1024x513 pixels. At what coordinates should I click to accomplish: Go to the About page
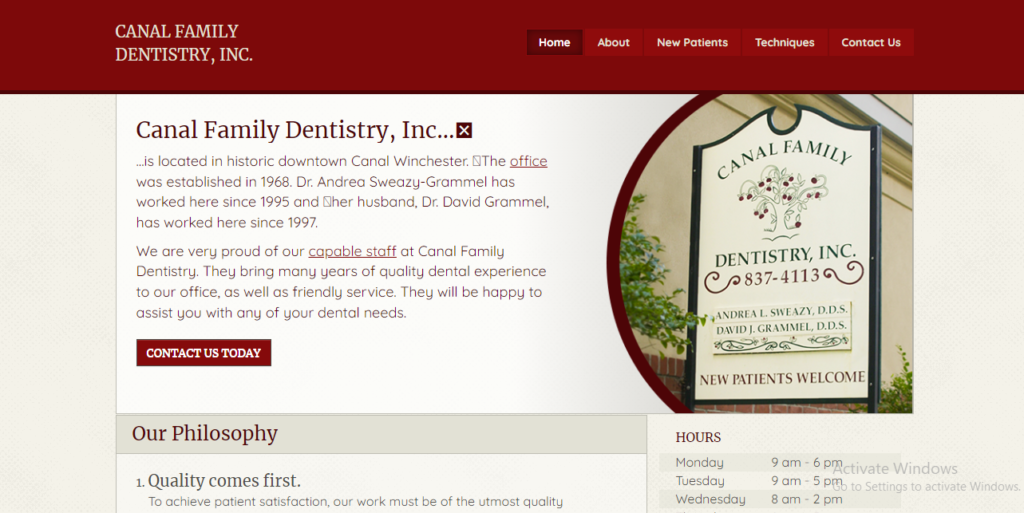click(x=613, y=42)
